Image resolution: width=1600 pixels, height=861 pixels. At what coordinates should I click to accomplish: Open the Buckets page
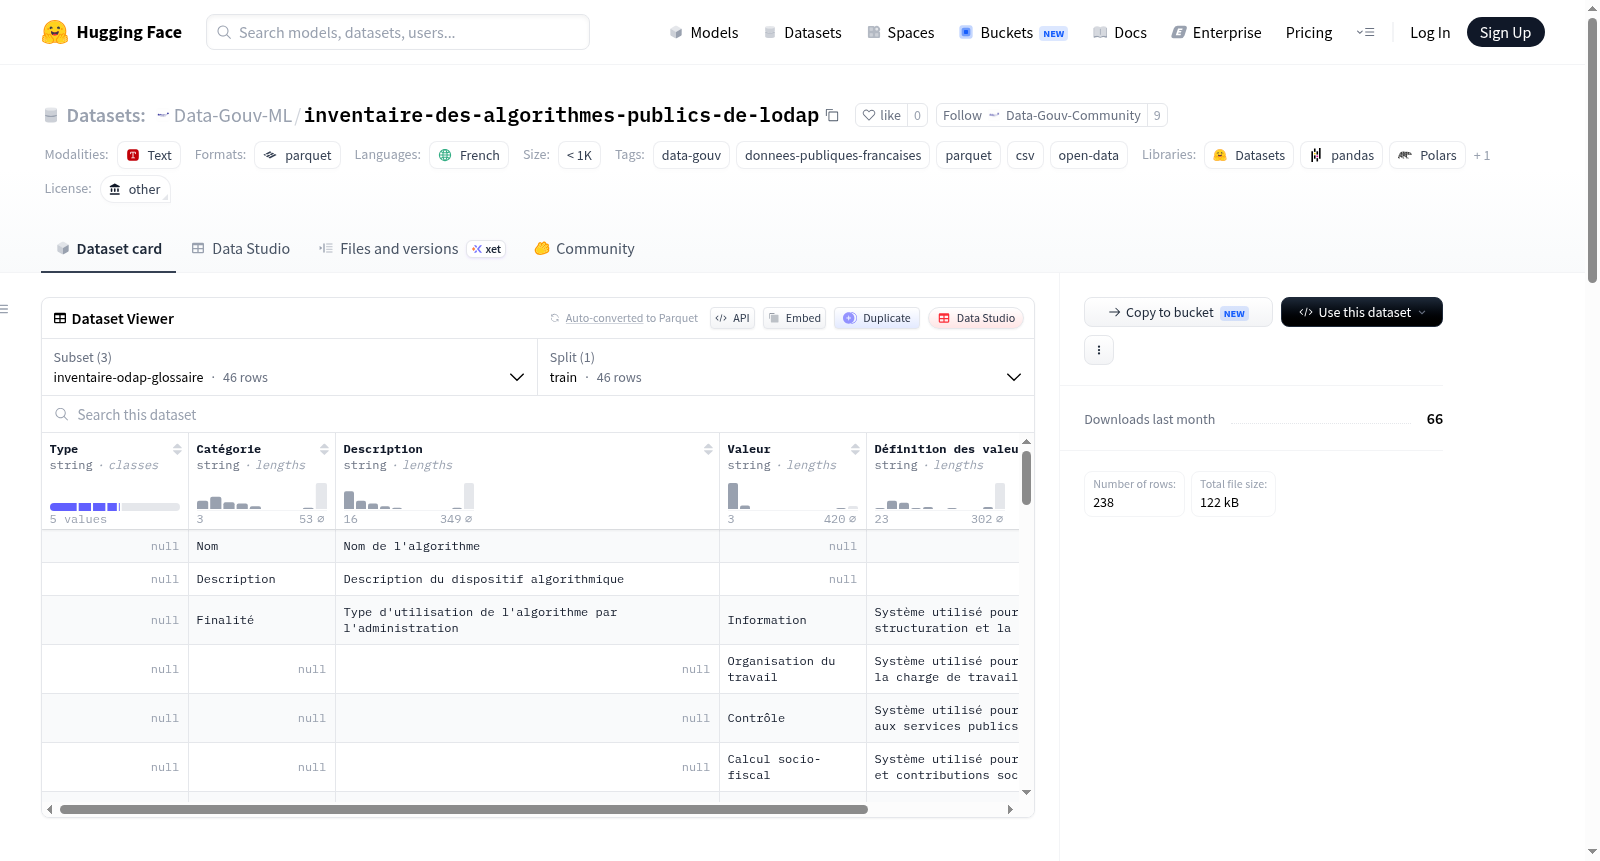click(x=1013, y=32)
